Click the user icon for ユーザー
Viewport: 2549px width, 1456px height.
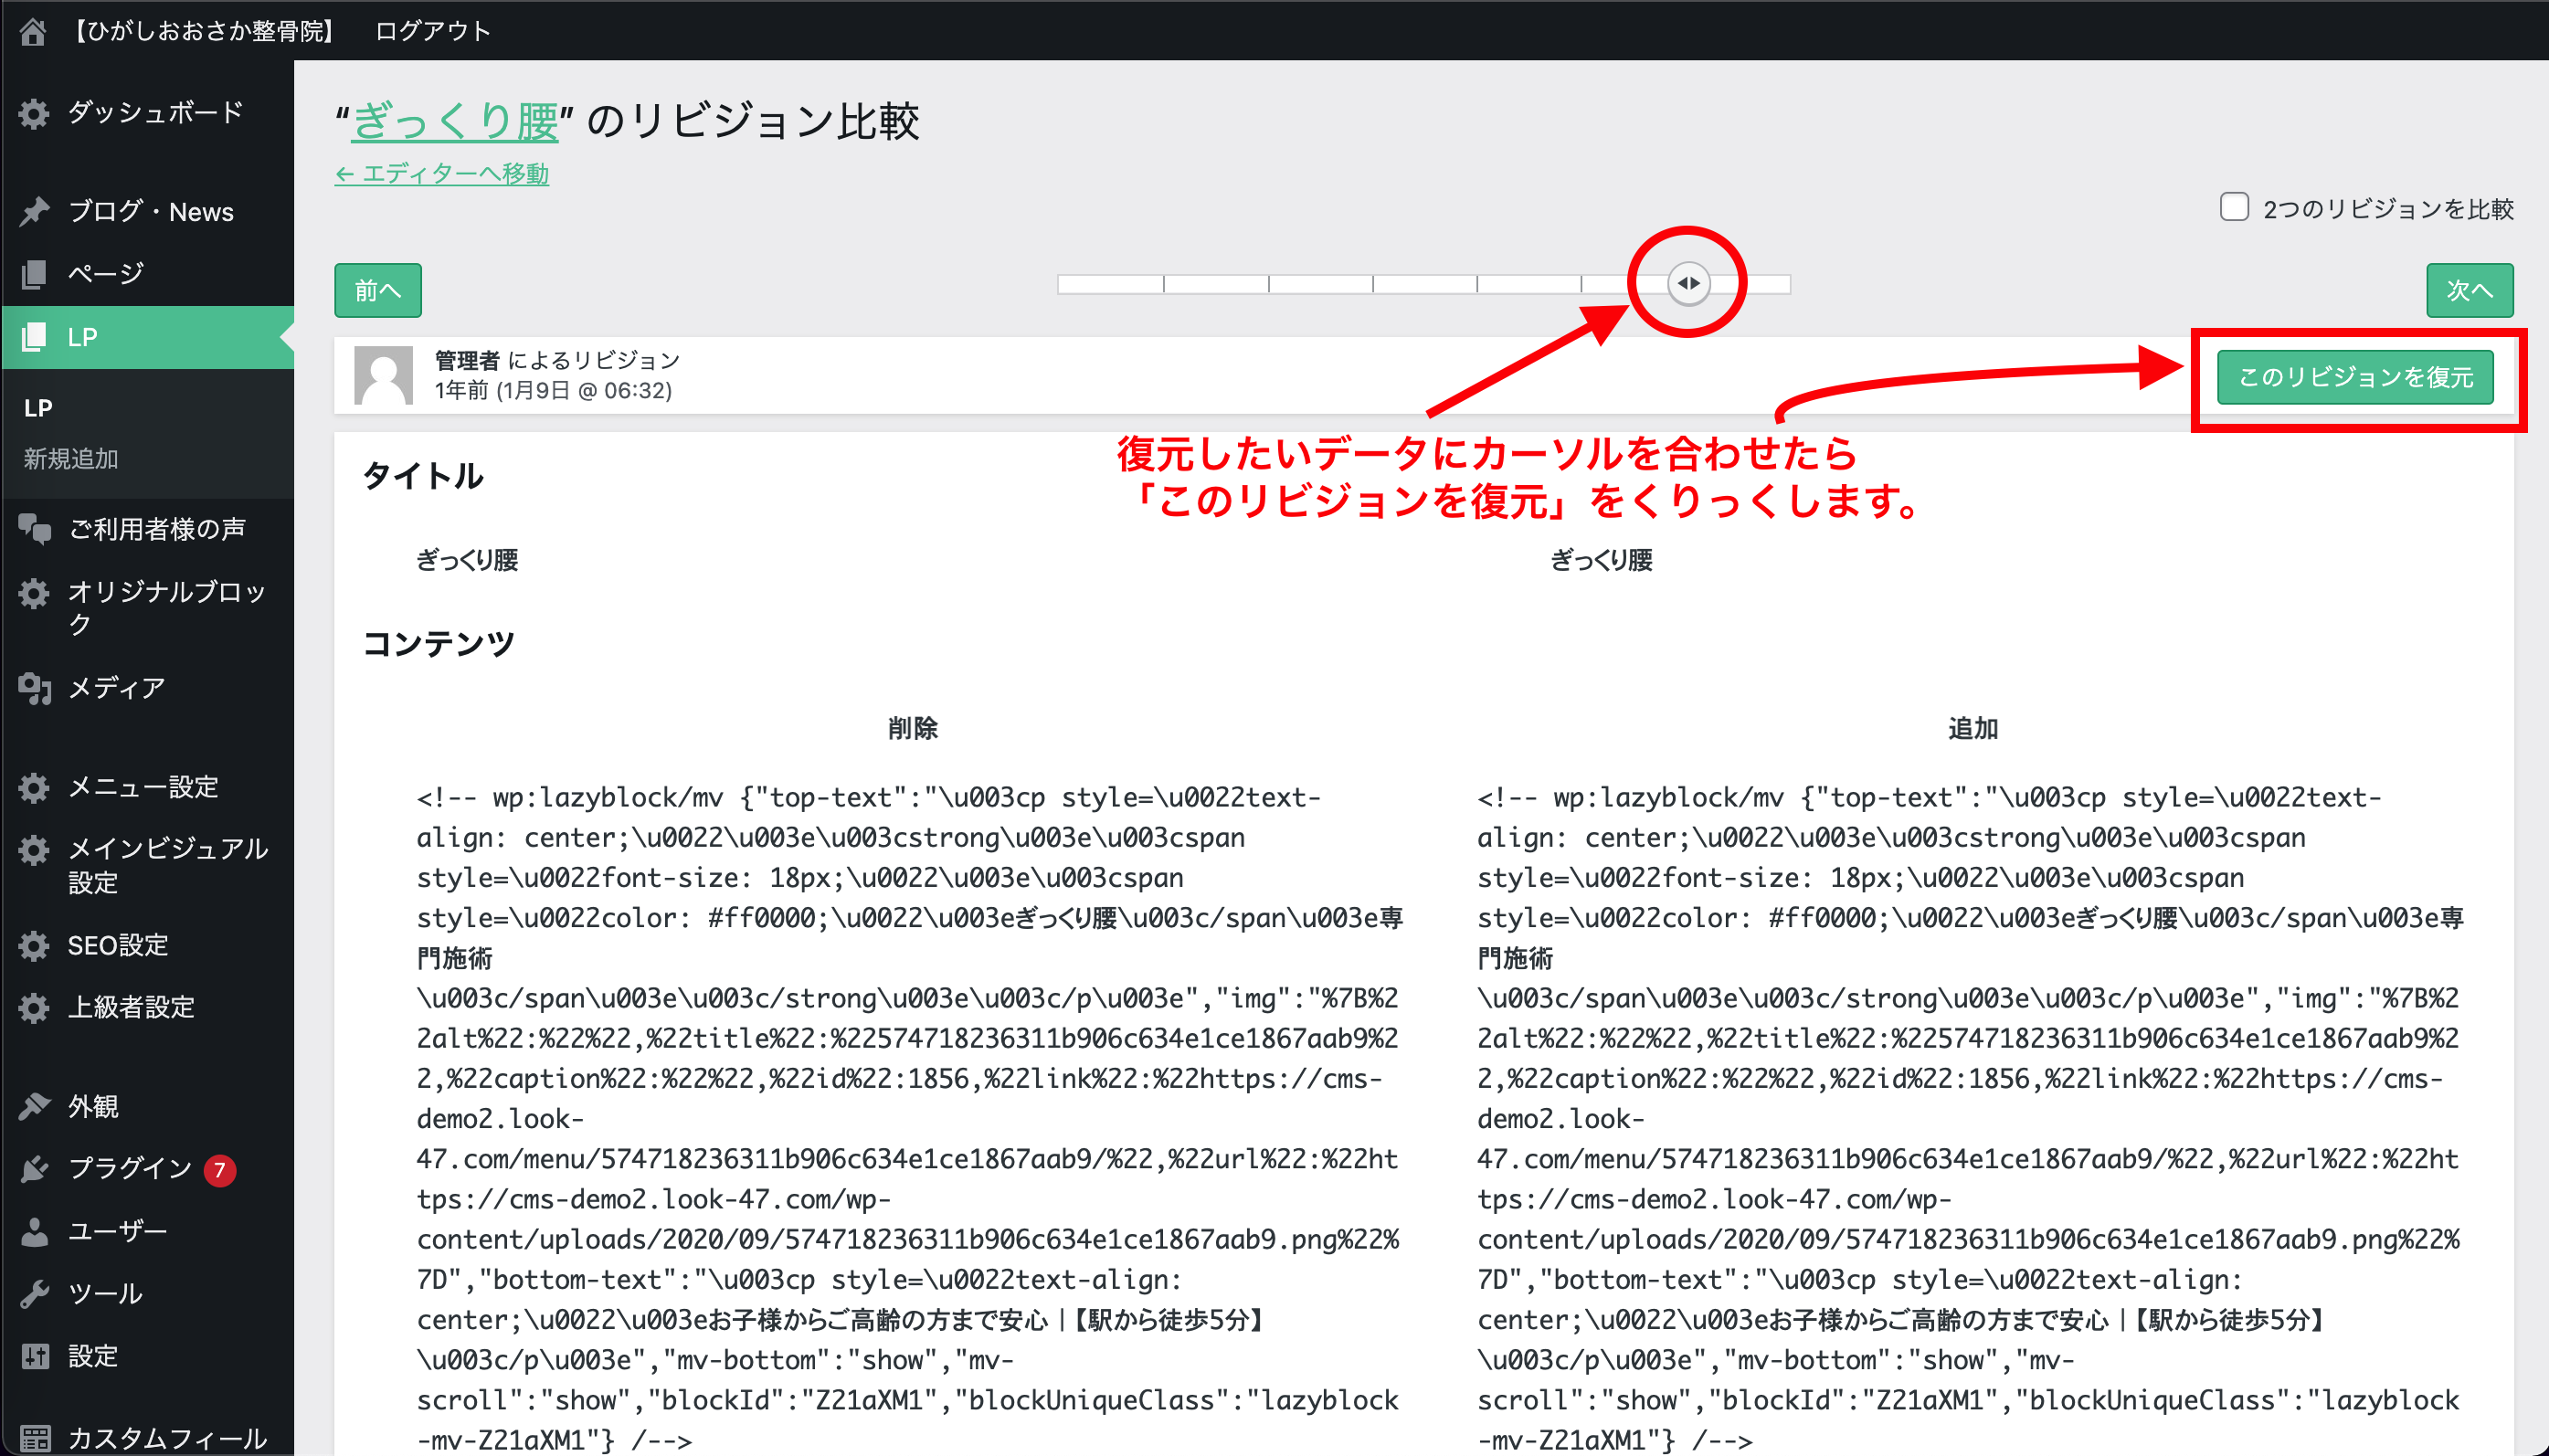coord(34,1231)
